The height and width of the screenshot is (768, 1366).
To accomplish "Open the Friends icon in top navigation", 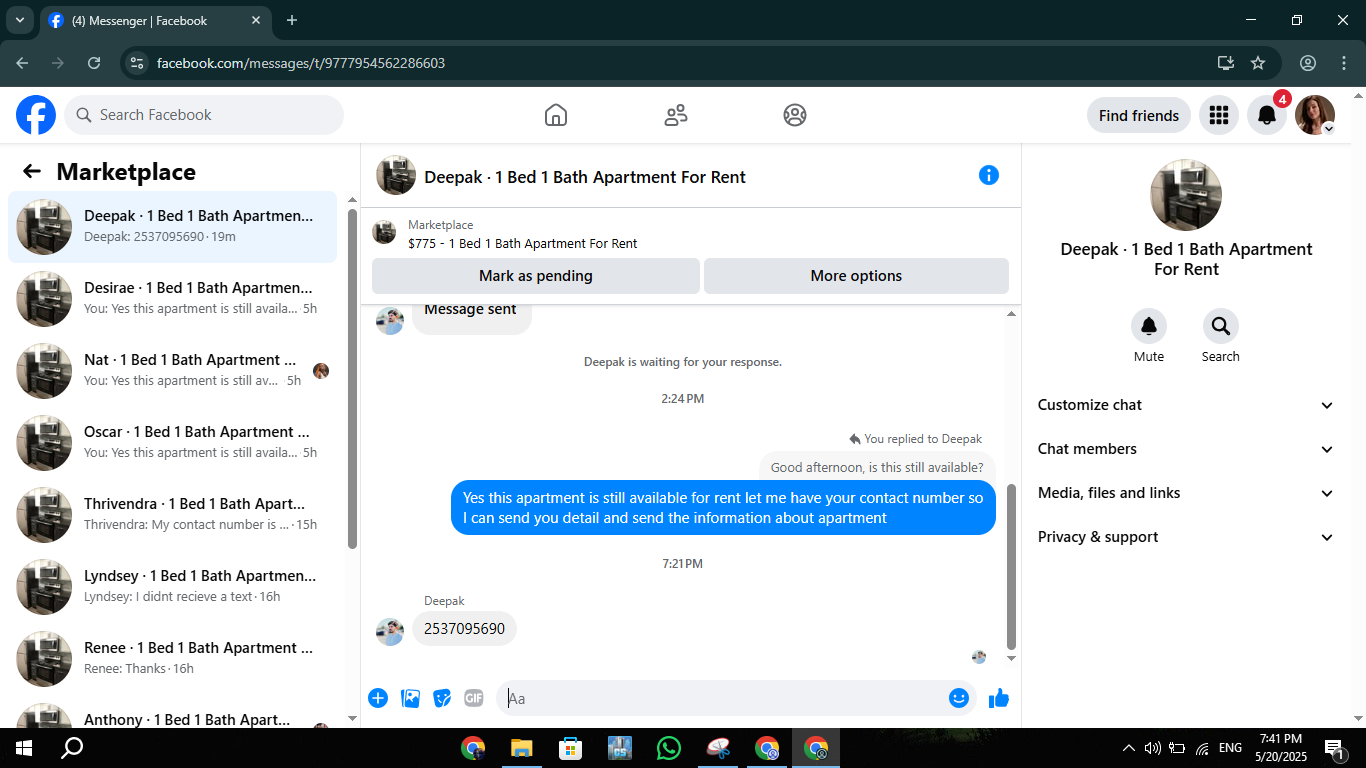I will (x=676, y=115).
